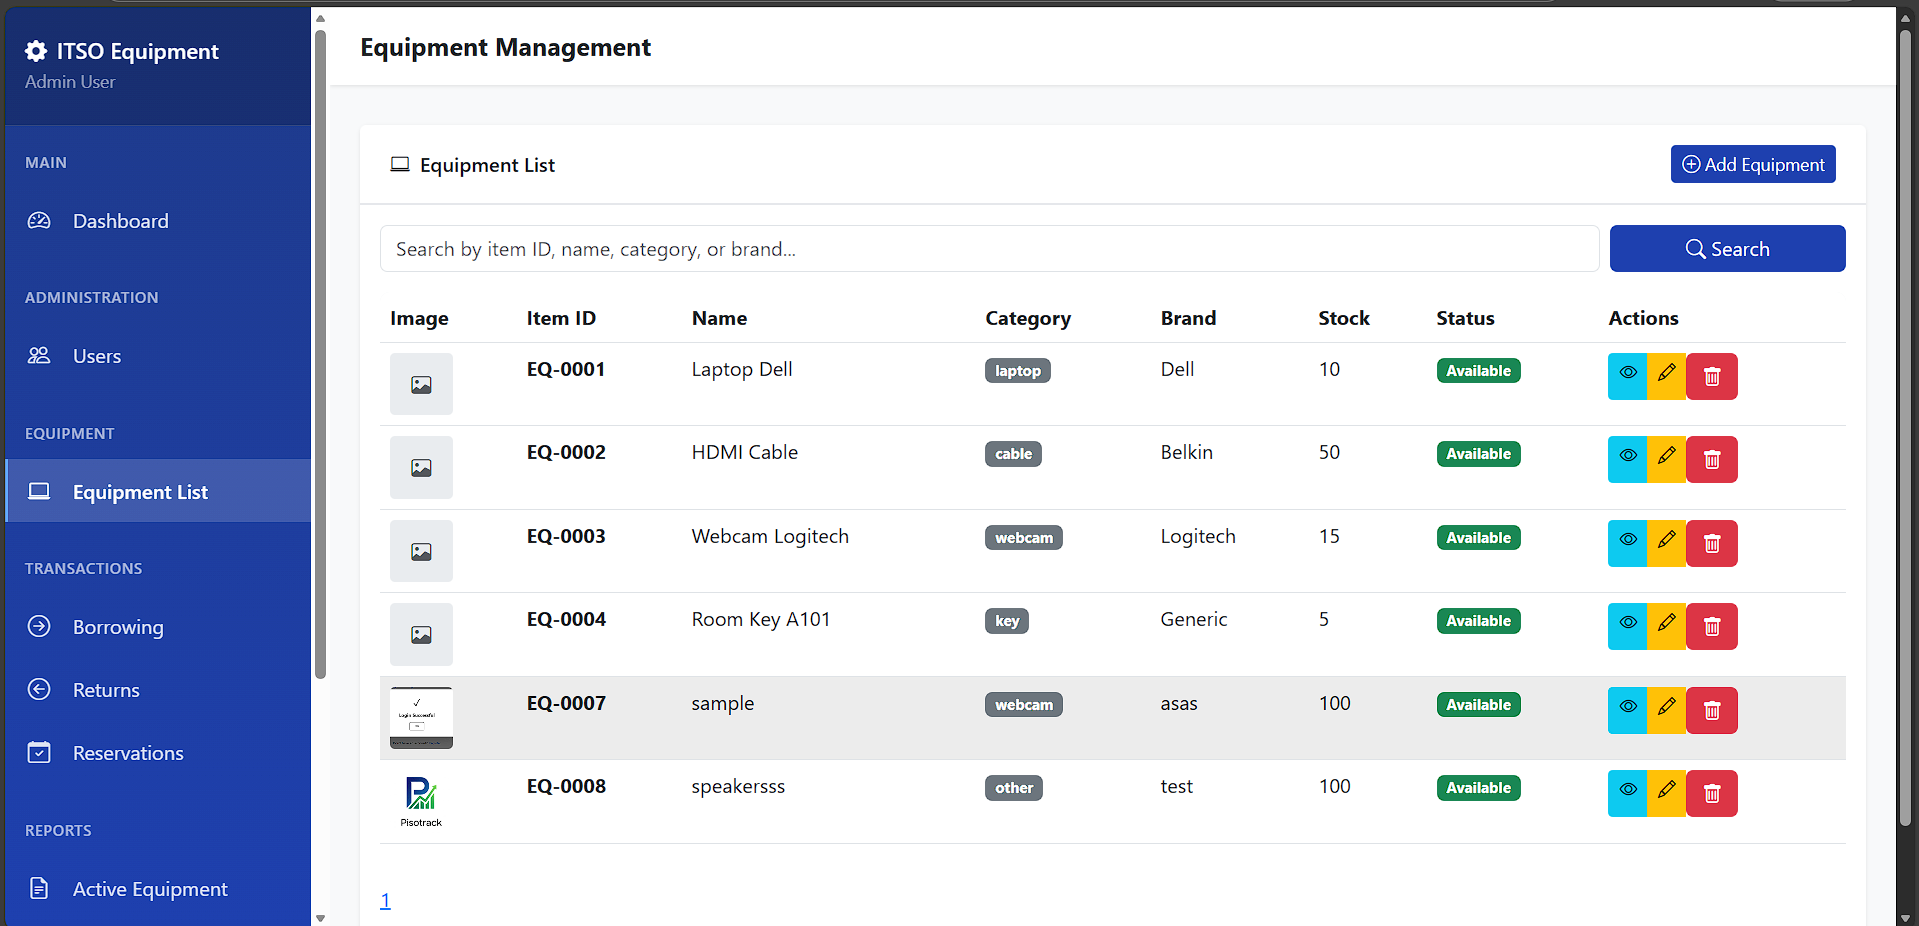
Task: Open Reservations via its calendar-check icon
Action: [39, 753]
